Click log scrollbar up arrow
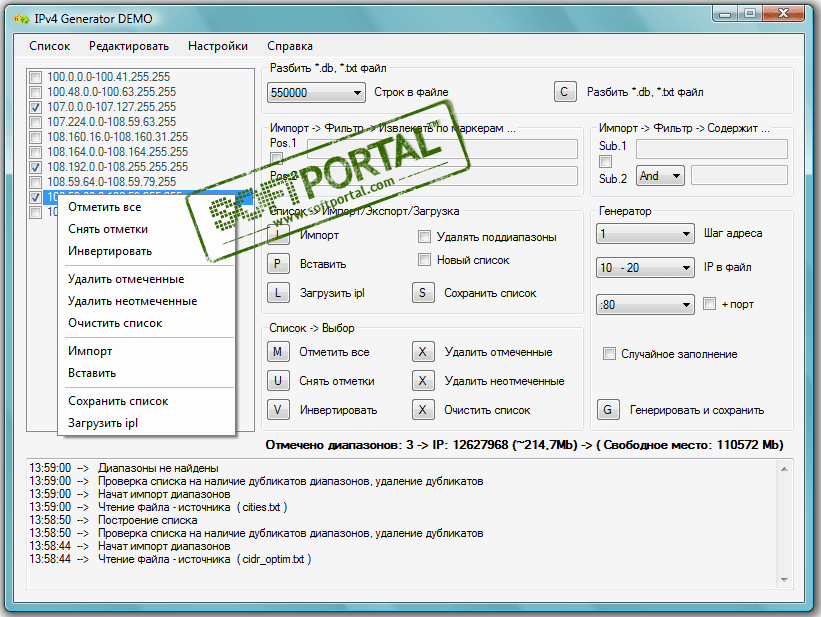Image resolution: width=821 pixels, height=617 pixels. [x=784, y=469]
